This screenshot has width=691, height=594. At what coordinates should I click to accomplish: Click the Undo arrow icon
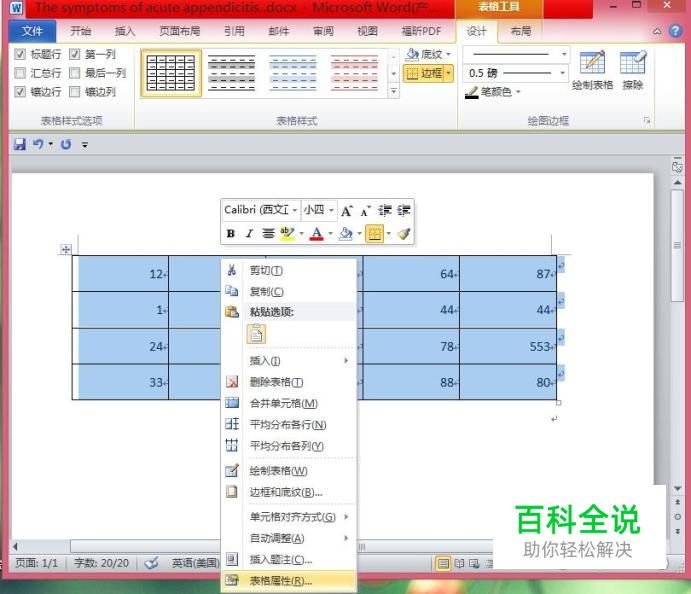[38, 144]
